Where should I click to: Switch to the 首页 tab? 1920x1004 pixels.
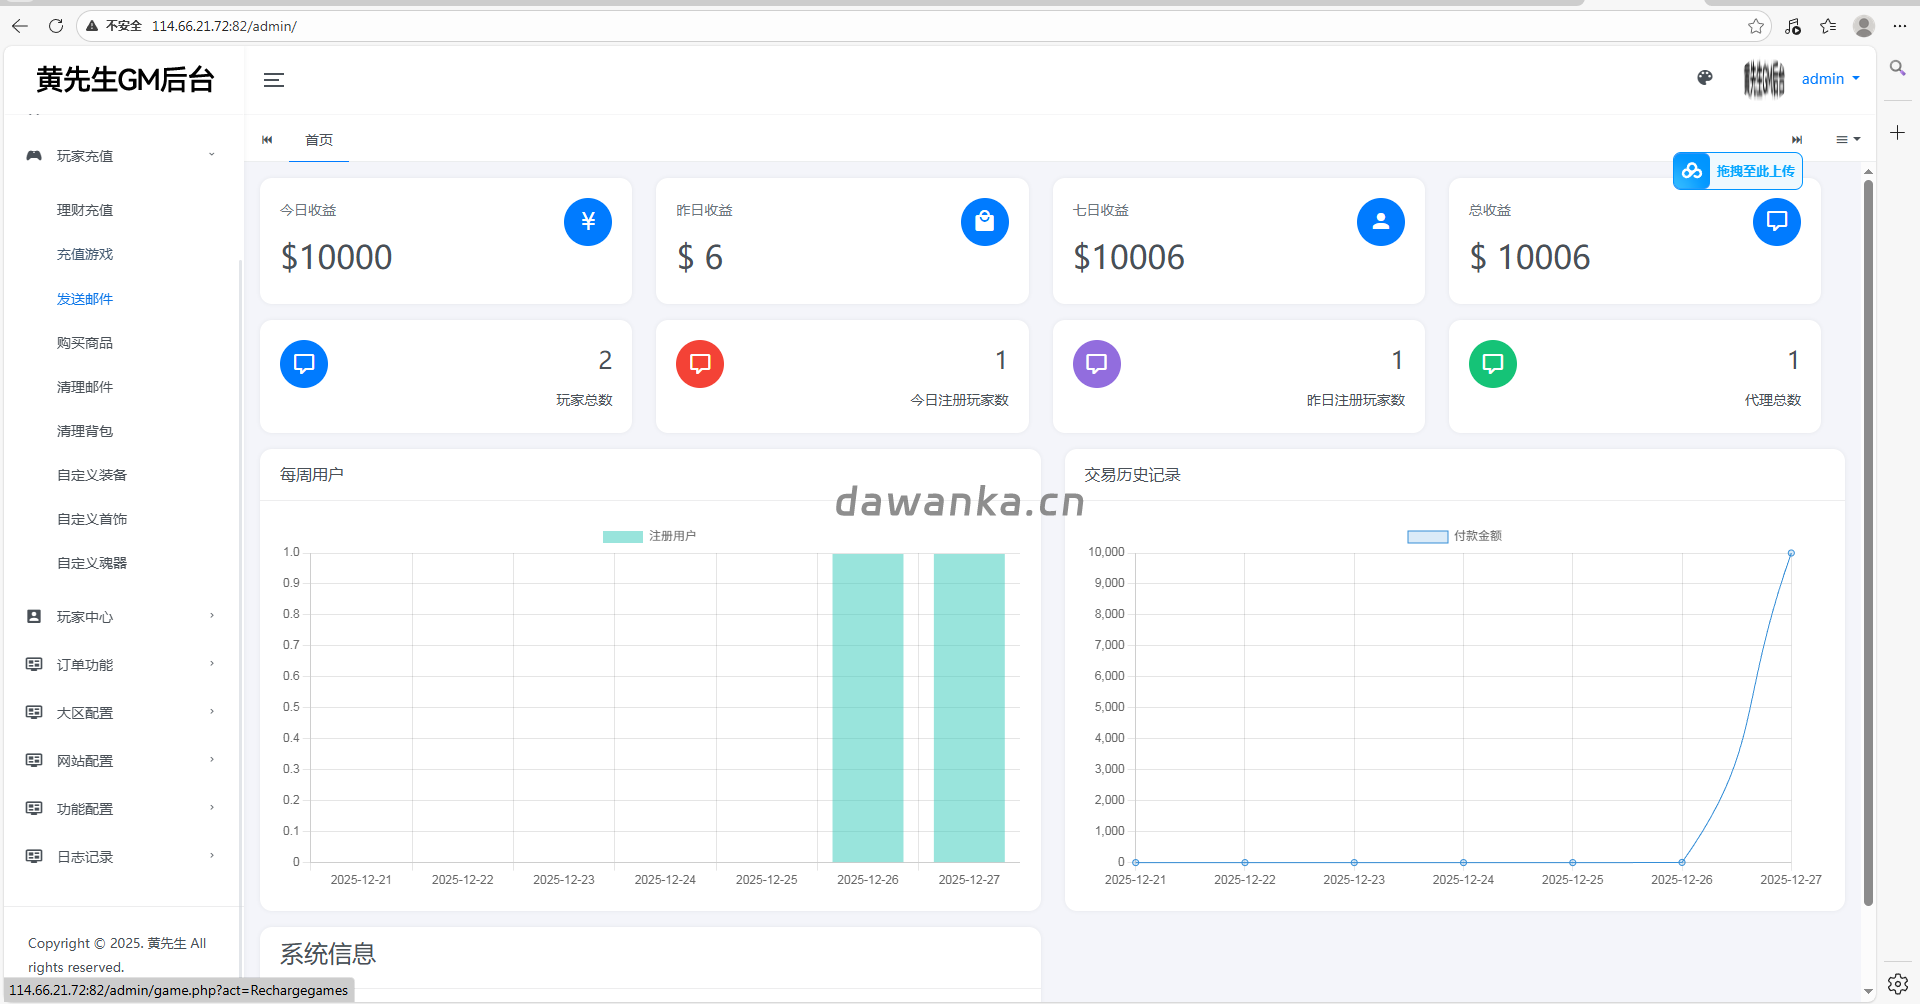coord(319,140)
